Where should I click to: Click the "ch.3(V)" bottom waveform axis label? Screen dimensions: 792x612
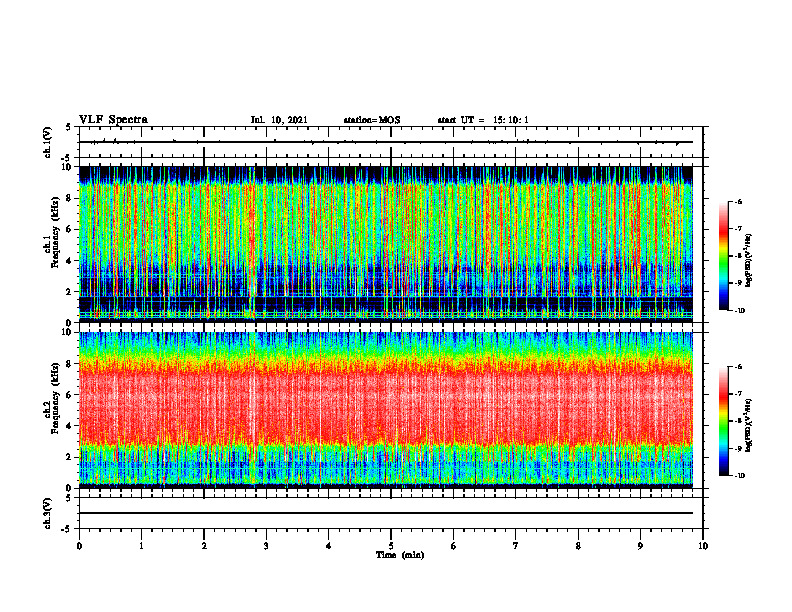tap(47, 513)
